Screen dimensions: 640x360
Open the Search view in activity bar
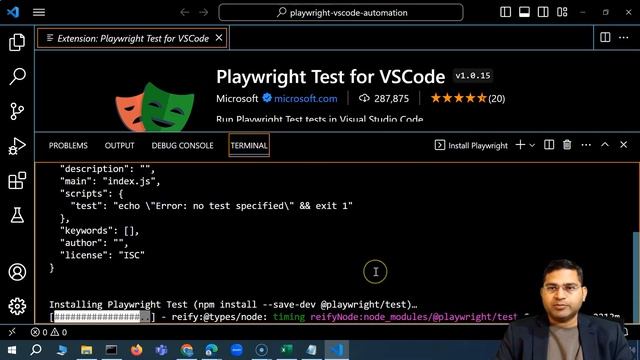17,76
